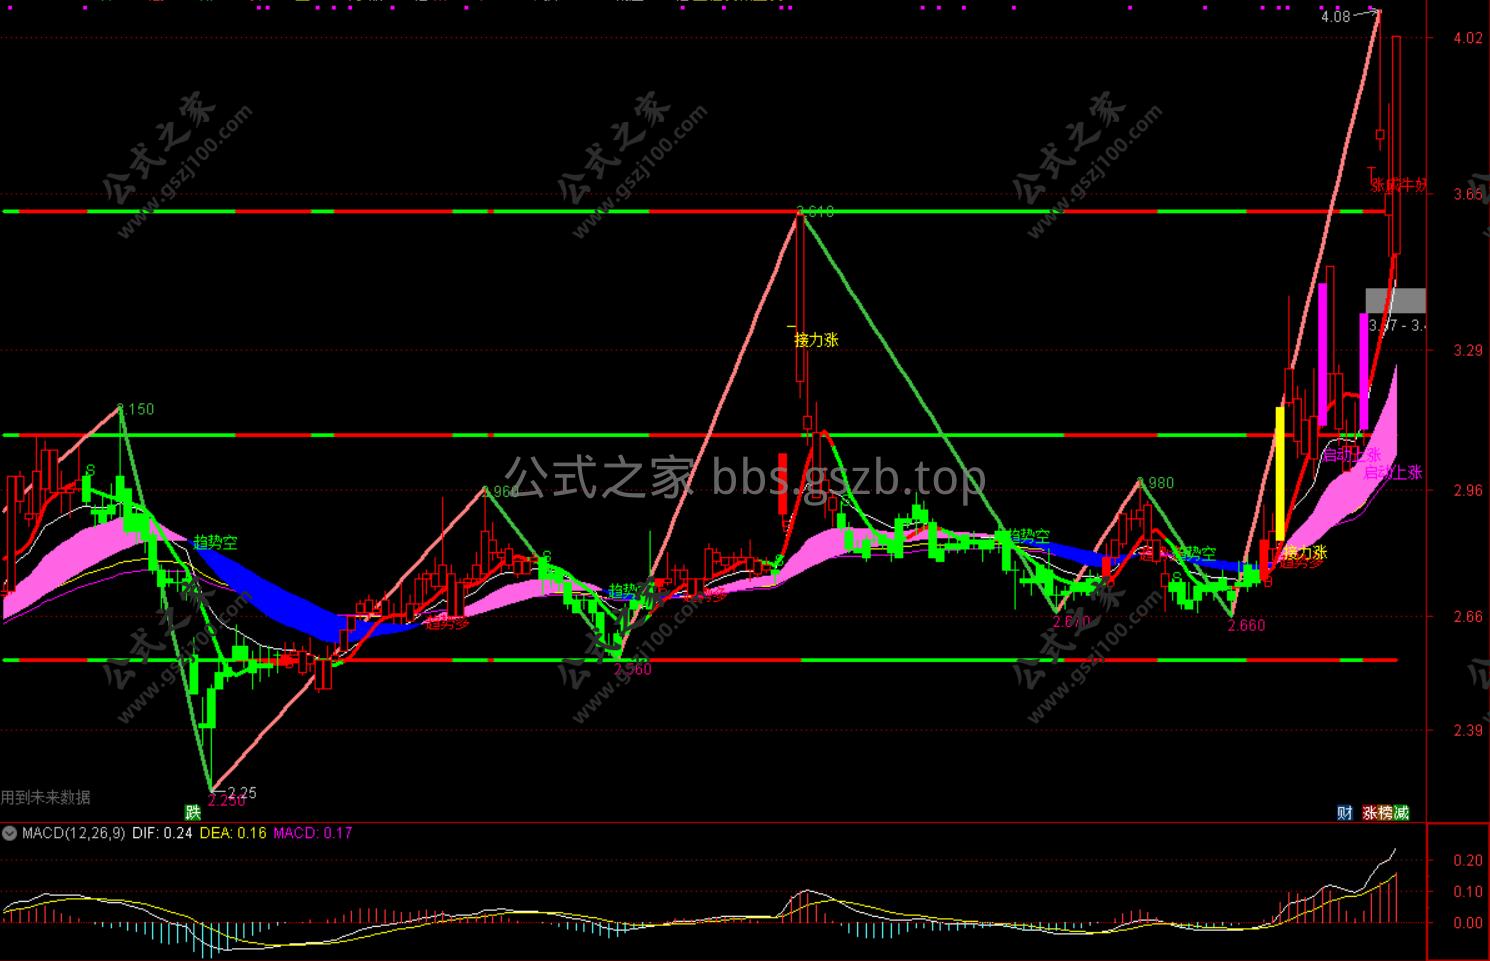Click the 2.560 trough label
Screen dimensions: 1490x961
(633, 669)
